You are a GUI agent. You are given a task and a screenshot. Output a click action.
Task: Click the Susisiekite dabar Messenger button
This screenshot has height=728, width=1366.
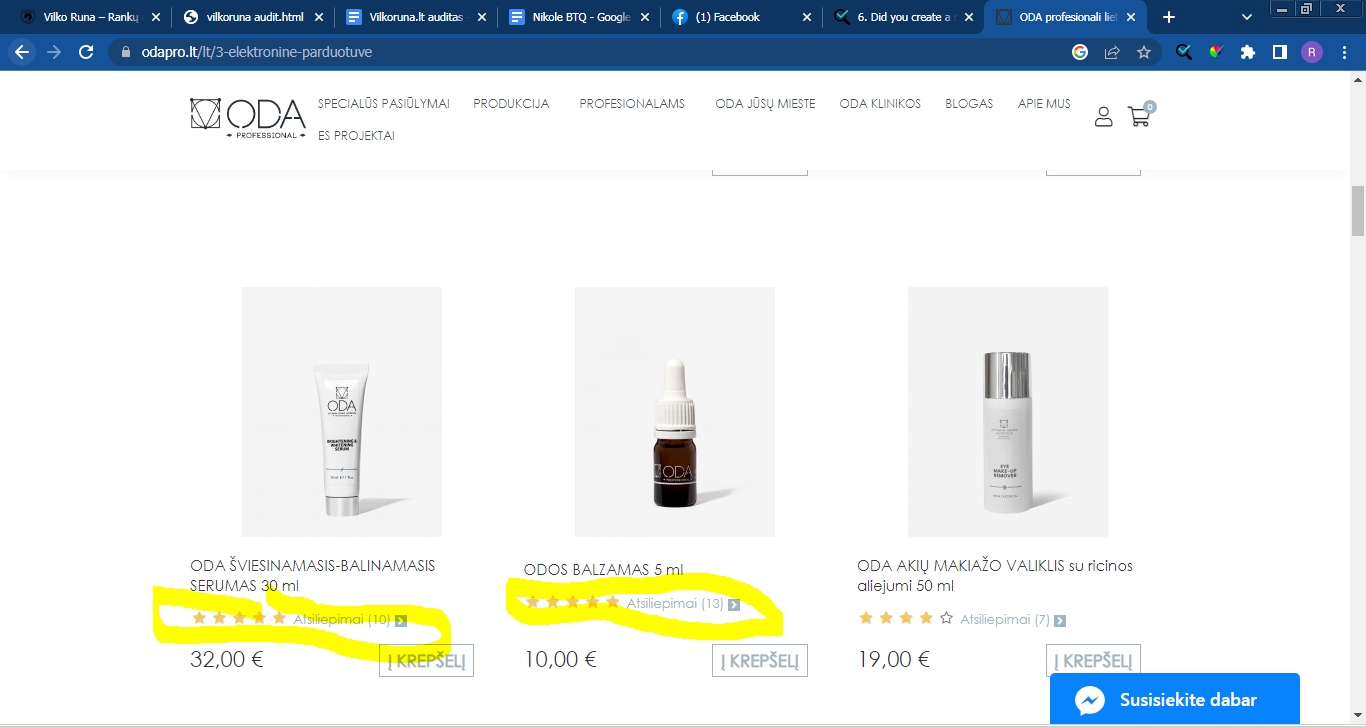[x=1174, y=700]
